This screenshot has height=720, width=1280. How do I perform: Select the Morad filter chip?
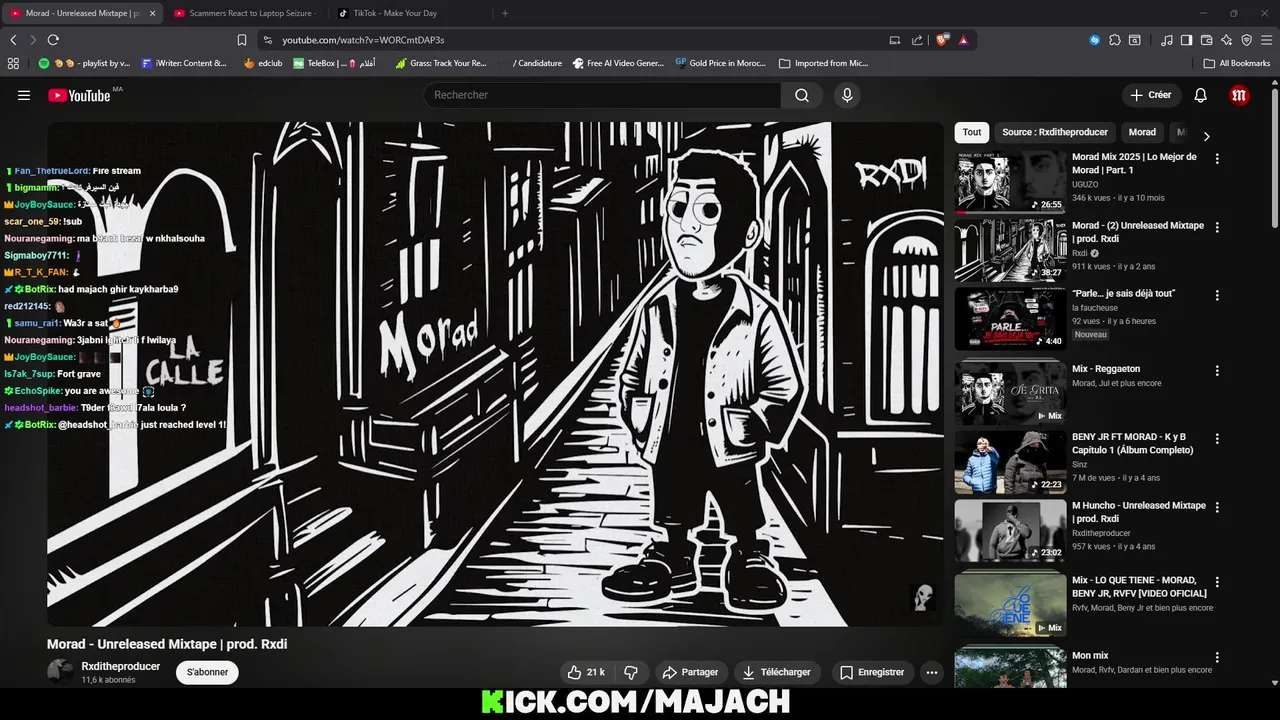tap(1142, 132)
